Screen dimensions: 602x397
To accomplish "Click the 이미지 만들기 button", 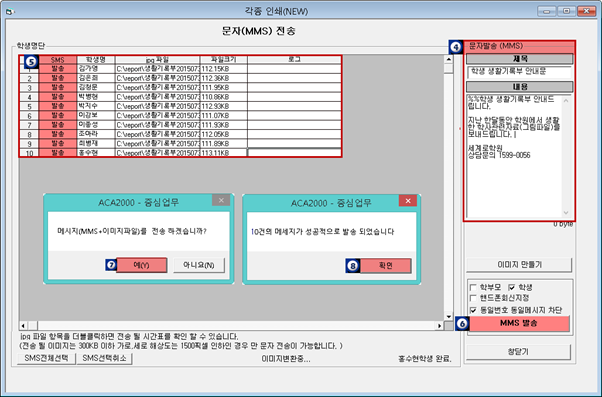I will pos(519,265).
